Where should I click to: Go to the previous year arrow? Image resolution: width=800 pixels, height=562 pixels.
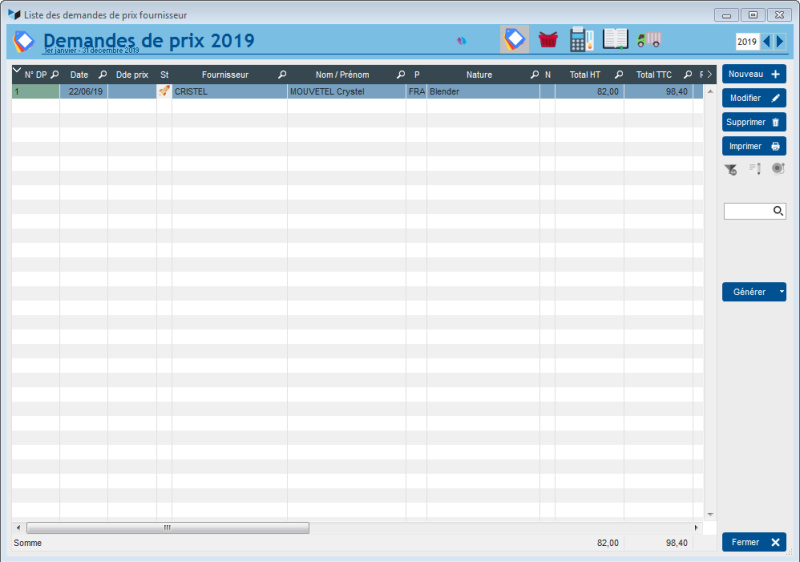pyautogui.click(x=767, y=41)
